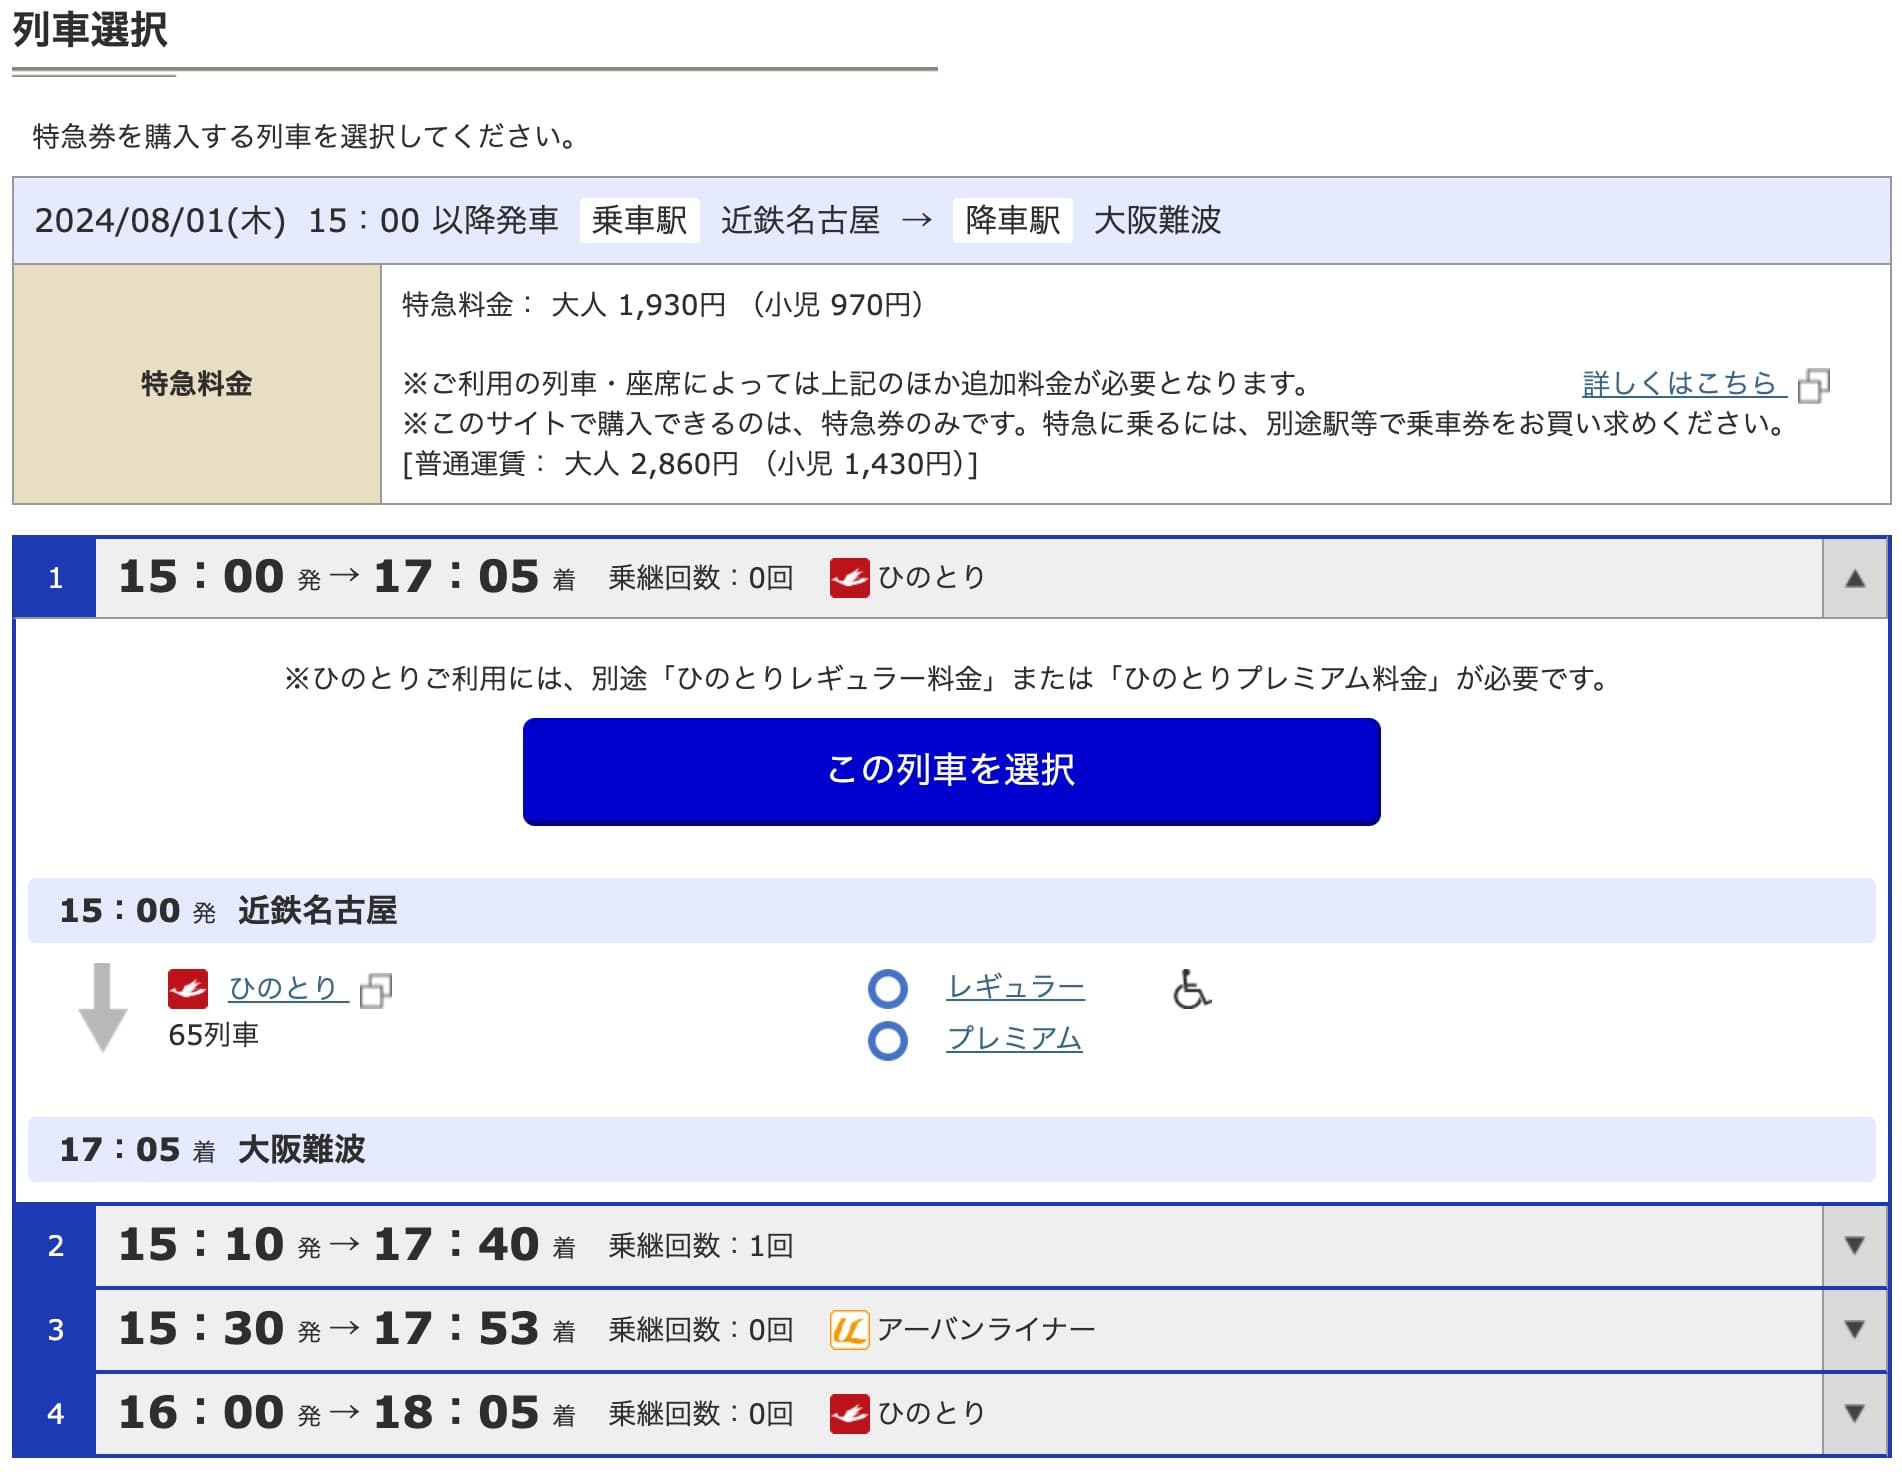Click the 大人 1,930円 fare text
This screenshot has height=1472, width=1902.
638,305
